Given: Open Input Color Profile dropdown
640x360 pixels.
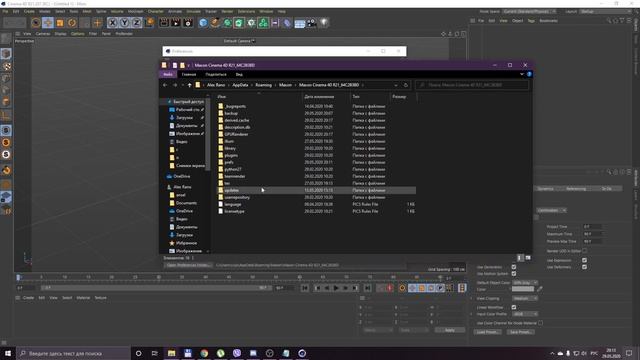Looking at the screenshot, I should tap(525, 314).
